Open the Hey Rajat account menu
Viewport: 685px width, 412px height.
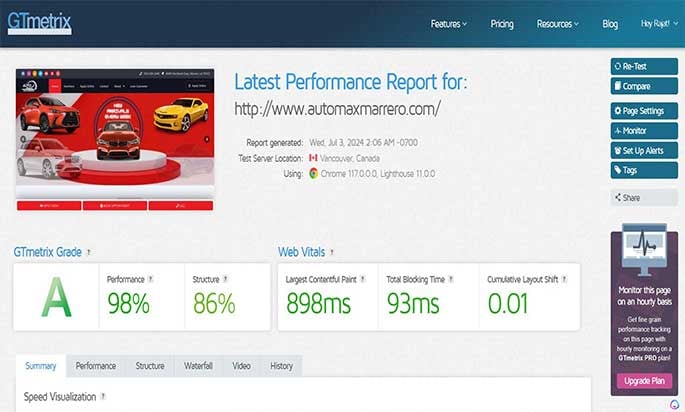(x=659, y=24)
